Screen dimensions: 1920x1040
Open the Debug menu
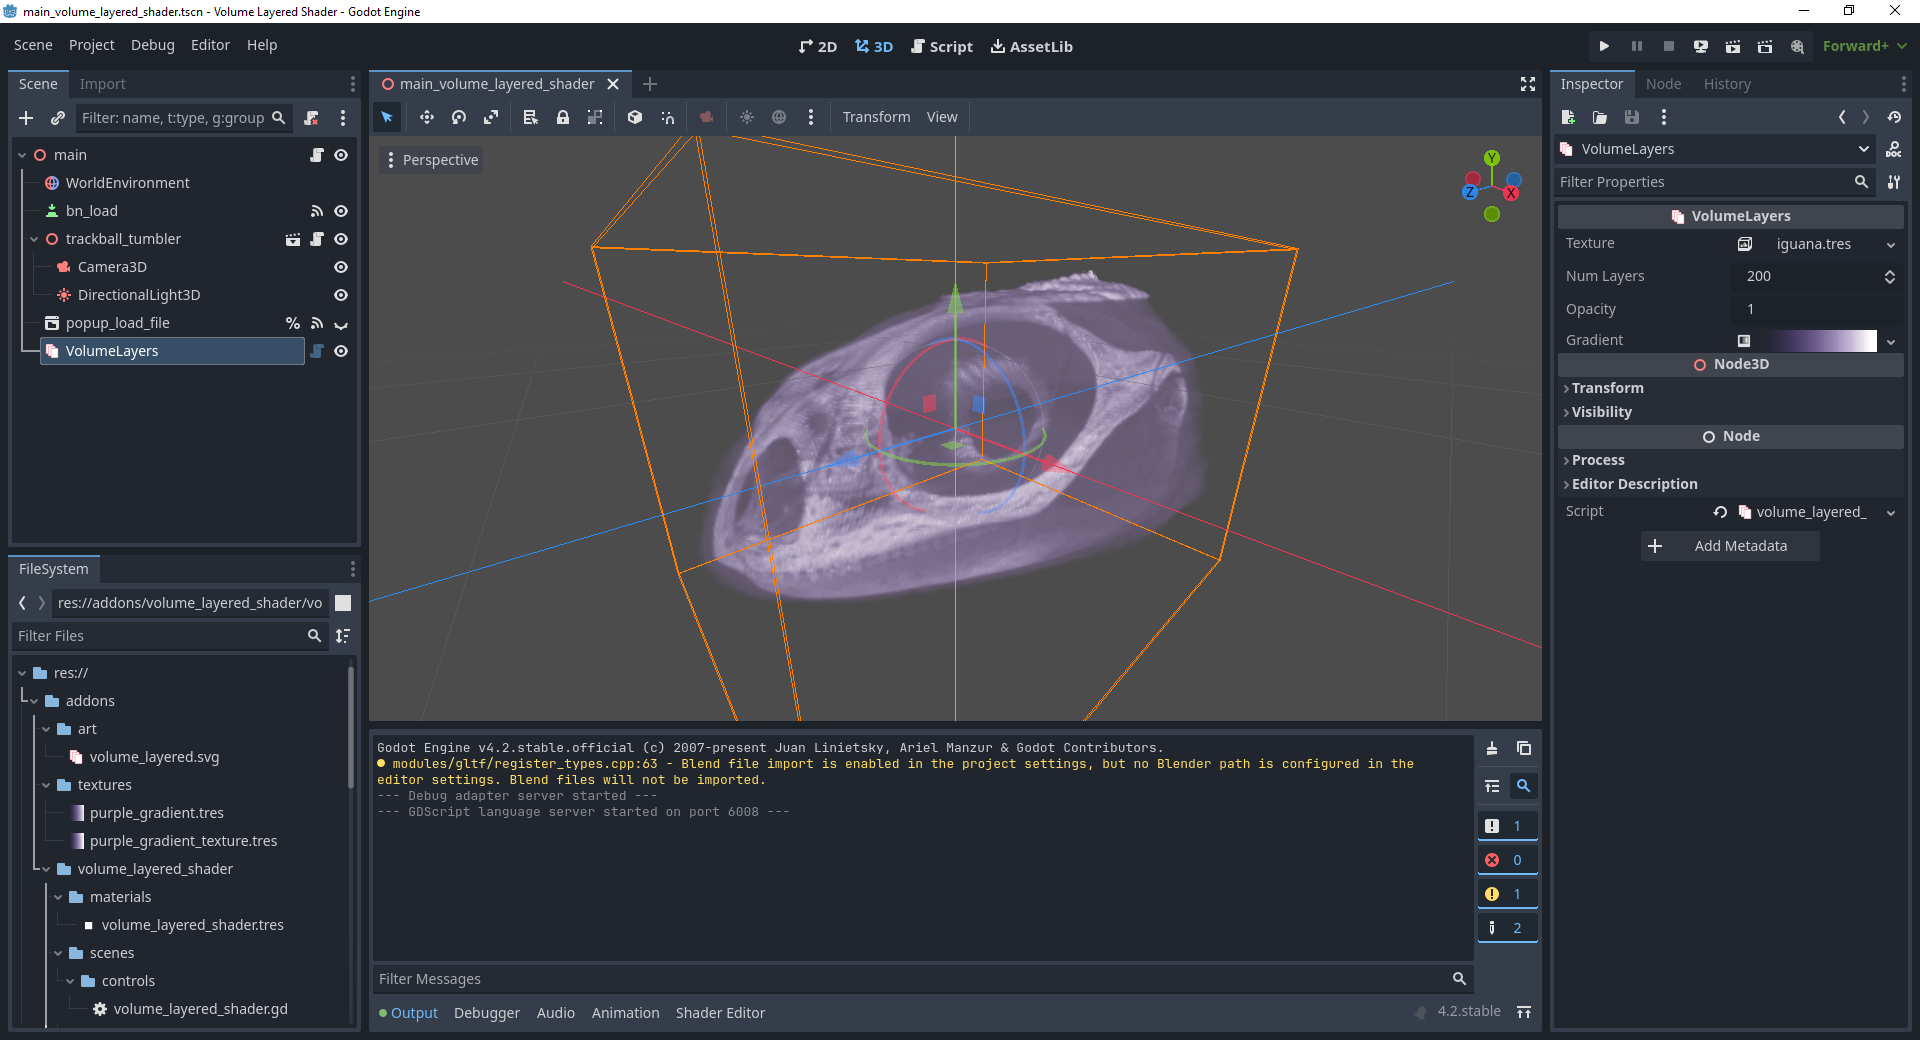152,45
